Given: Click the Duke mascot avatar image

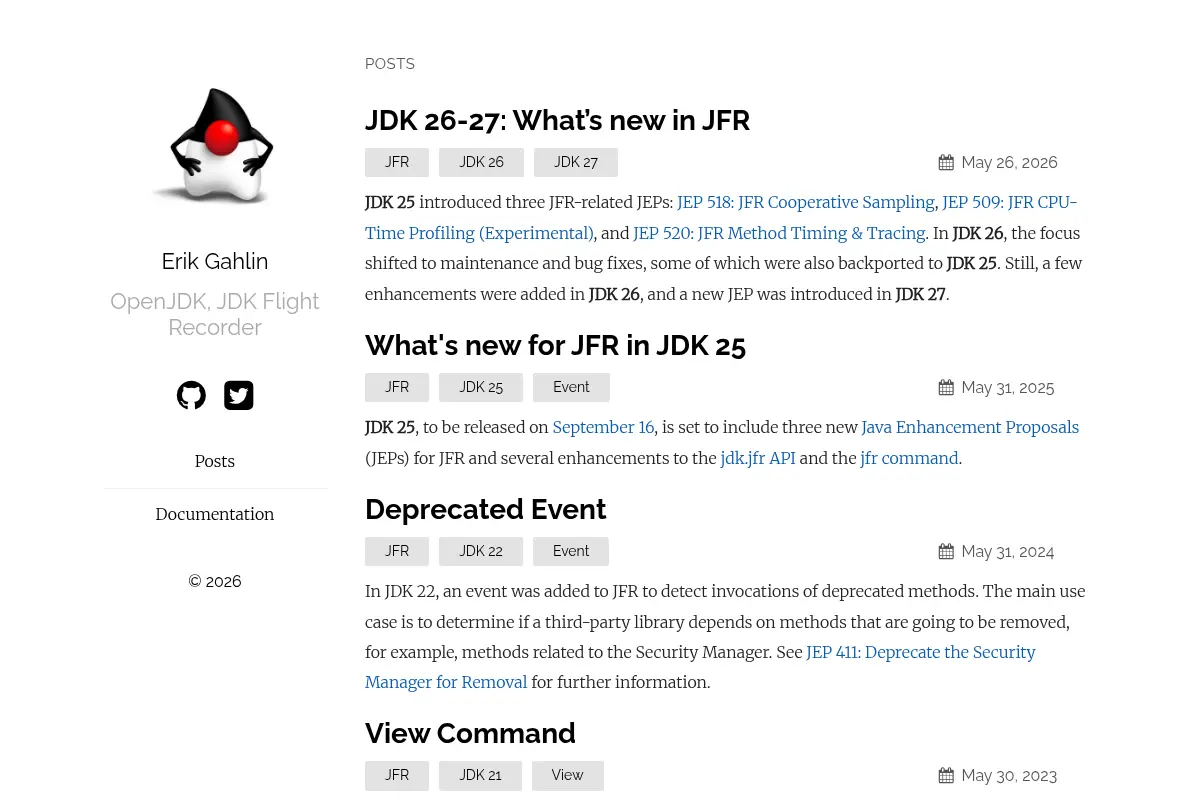Looking at the screenshot, I should (214, 146).
